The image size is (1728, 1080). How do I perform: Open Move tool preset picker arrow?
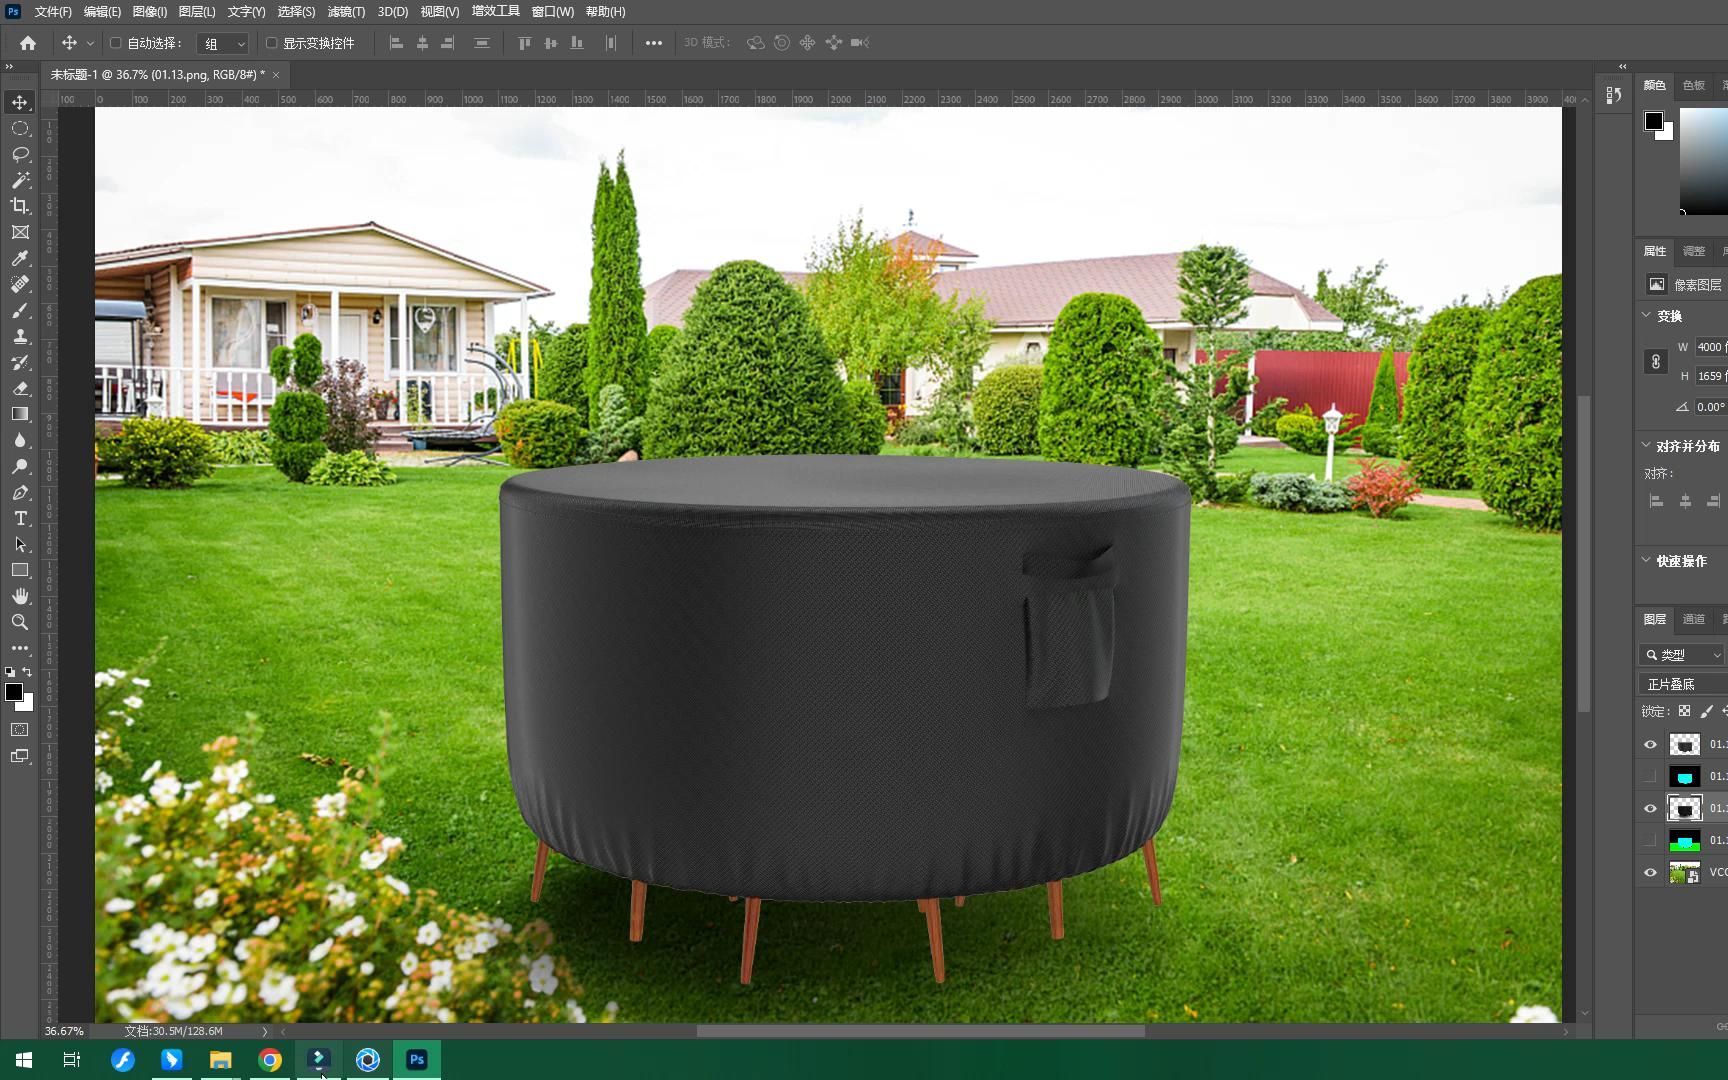pos(90,43)
